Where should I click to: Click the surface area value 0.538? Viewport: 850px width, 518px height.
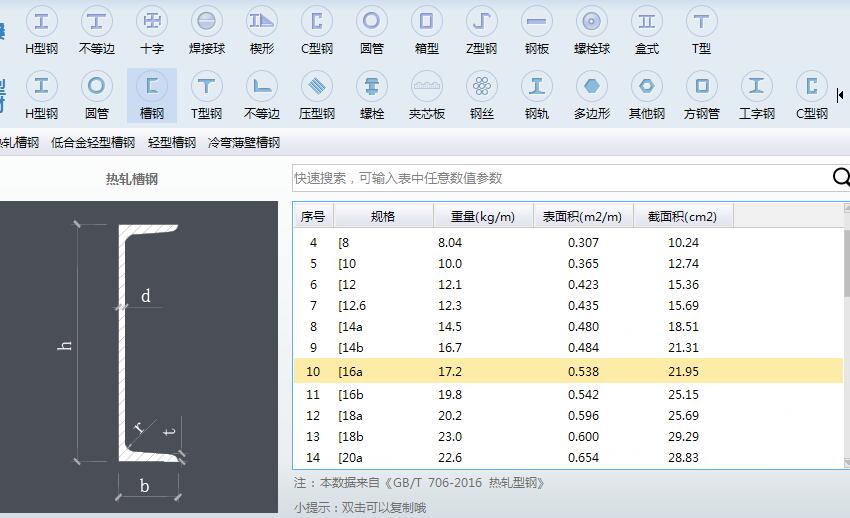583,371
